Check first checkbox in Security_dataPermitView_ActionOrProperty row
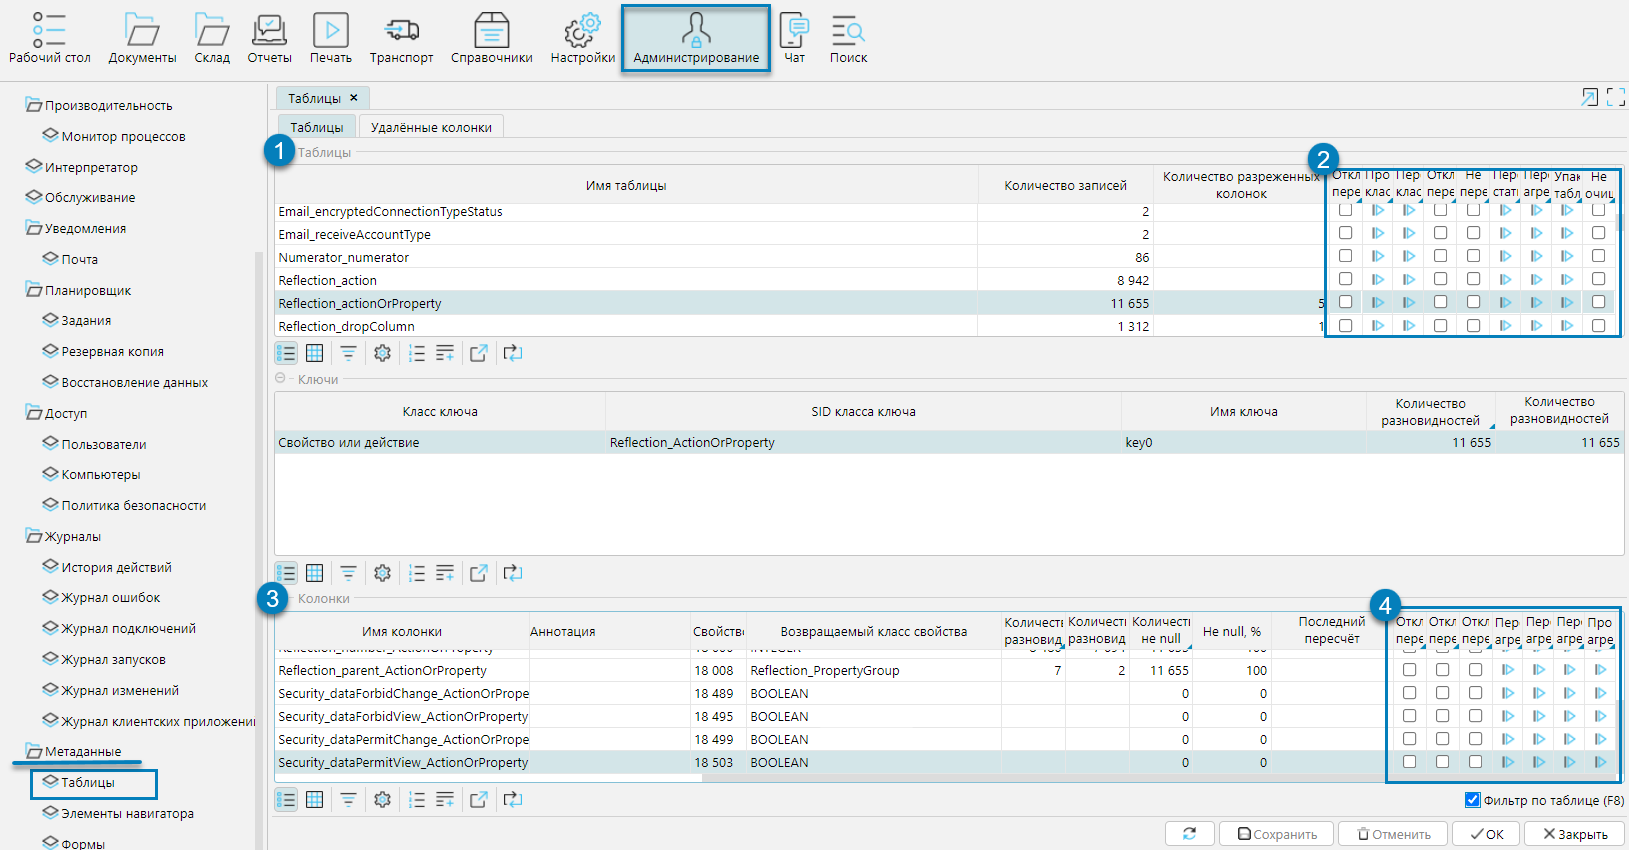 click(1409, 762)
